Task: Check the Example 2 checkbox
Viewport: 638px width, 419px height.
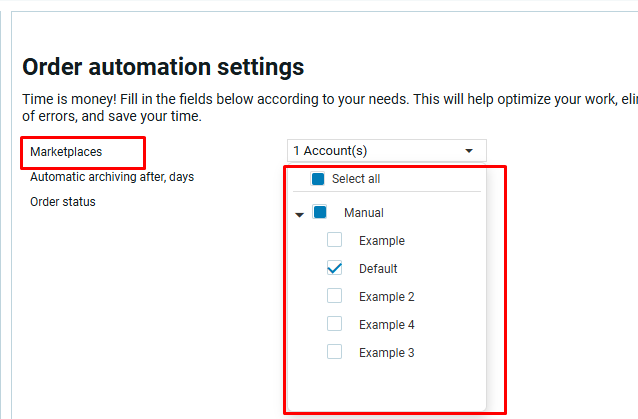Action: [x=335, y=296]
